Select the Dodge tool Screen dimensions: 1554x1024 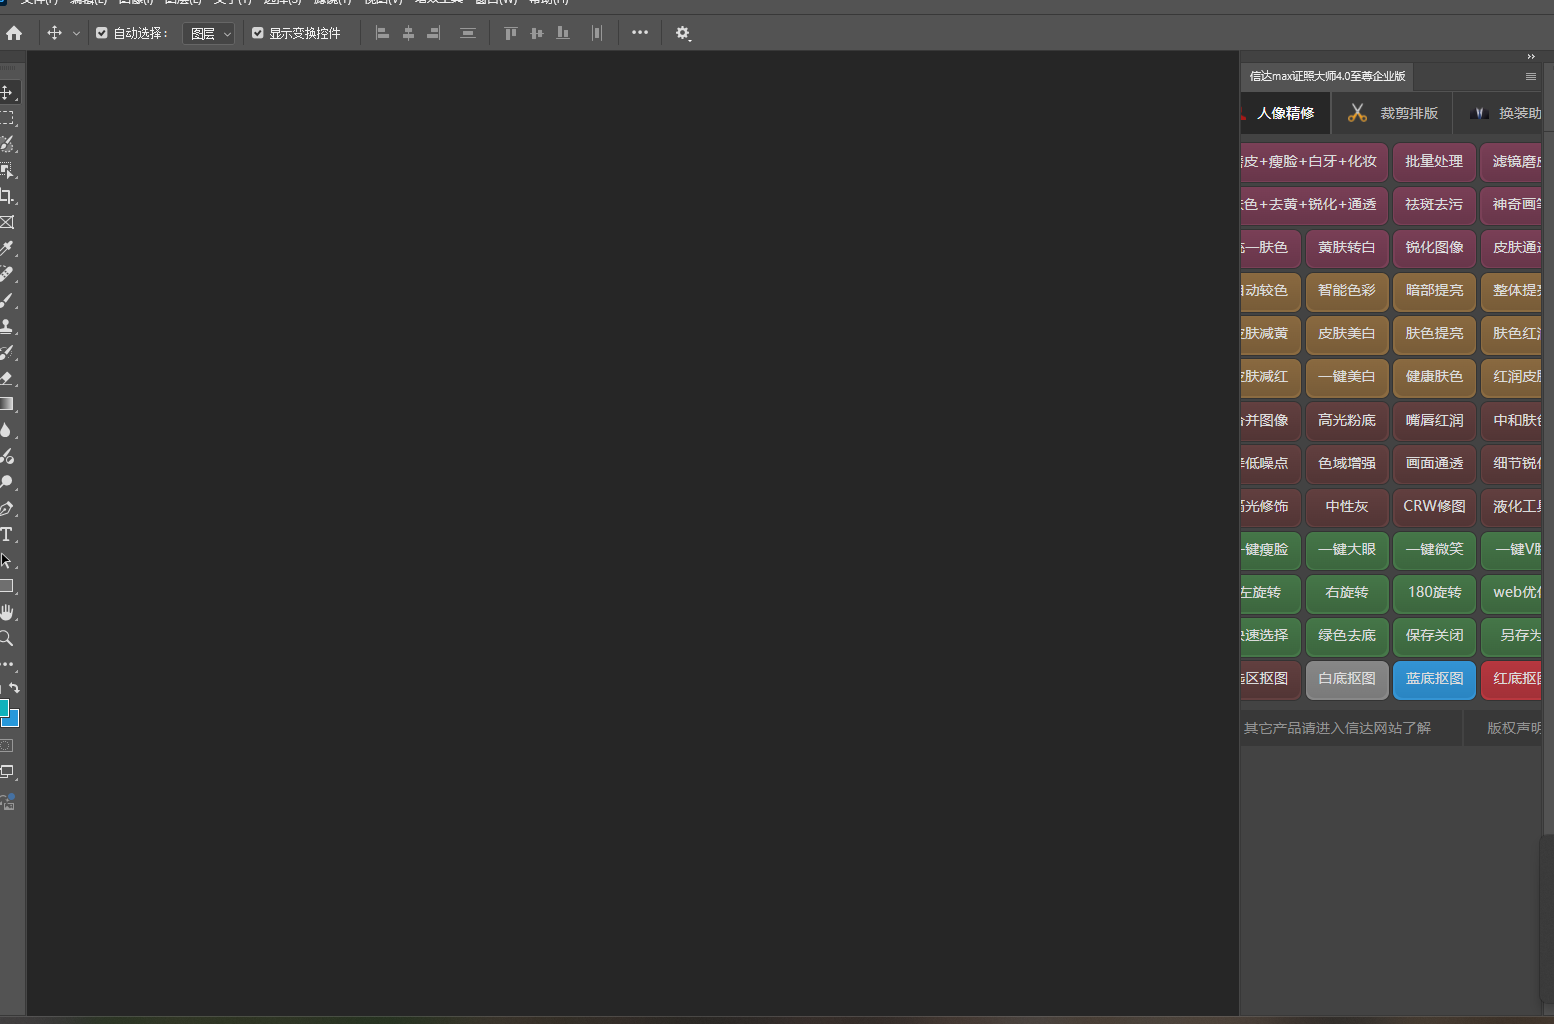7,482
